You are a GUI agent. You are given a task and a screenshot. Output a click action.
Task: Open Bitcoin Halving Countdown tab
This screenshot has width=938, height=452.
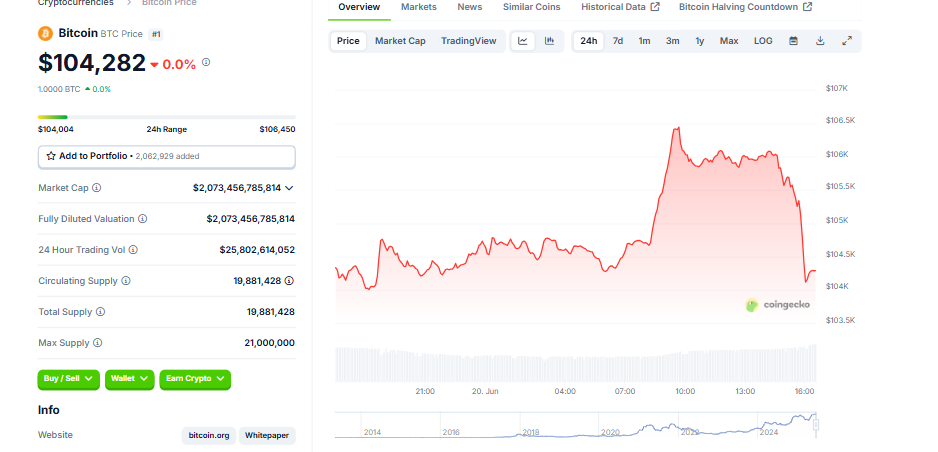(x=745, y=7)
